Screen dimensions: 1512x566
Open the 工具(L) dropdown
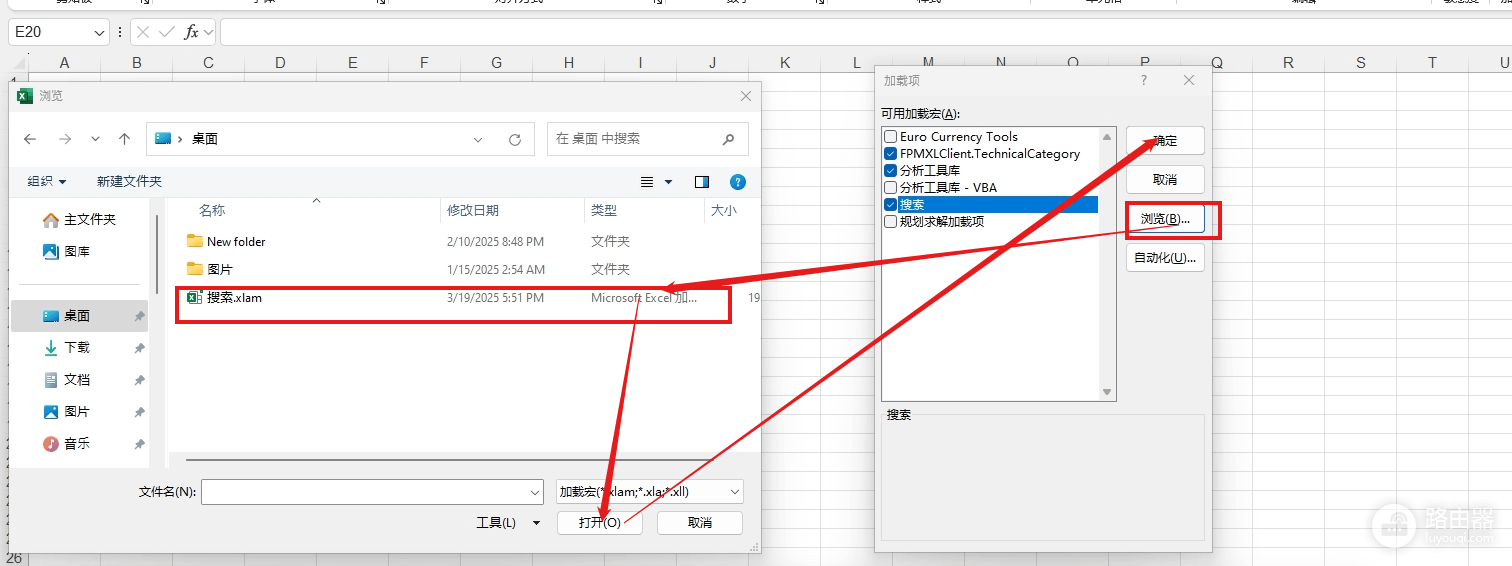508,523
